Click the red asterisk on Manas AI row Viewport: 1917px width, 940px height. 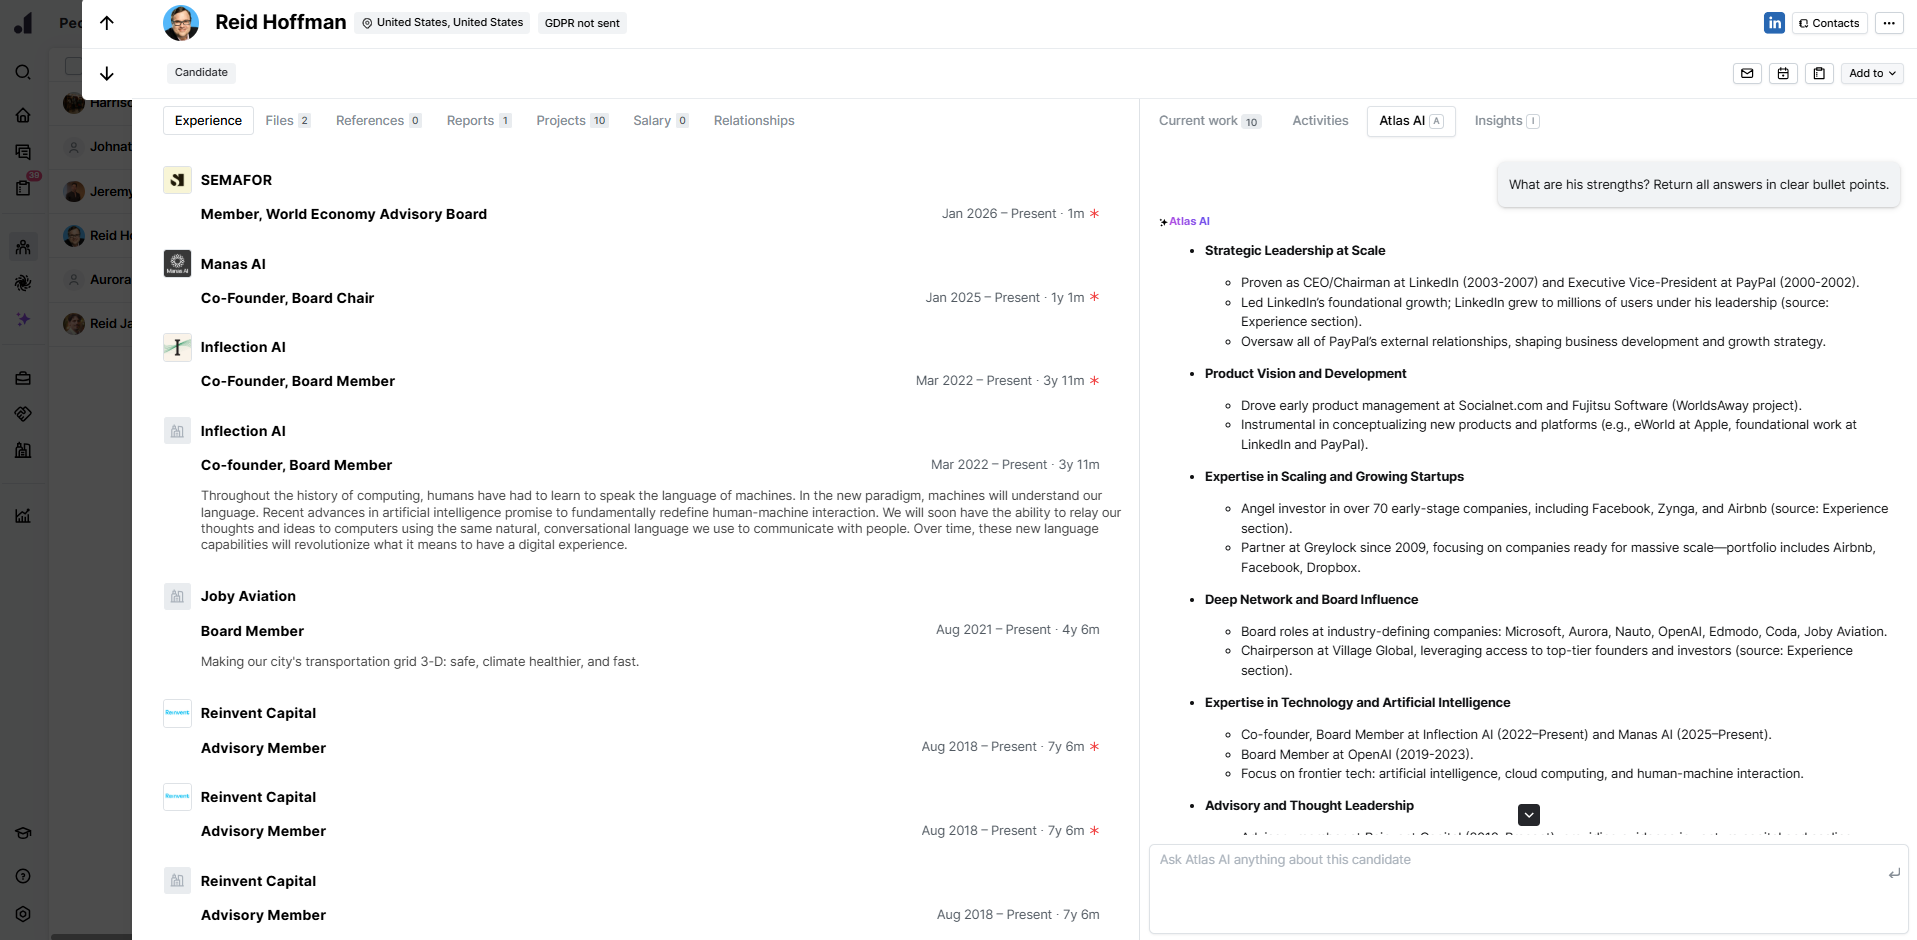(1094, 297)
